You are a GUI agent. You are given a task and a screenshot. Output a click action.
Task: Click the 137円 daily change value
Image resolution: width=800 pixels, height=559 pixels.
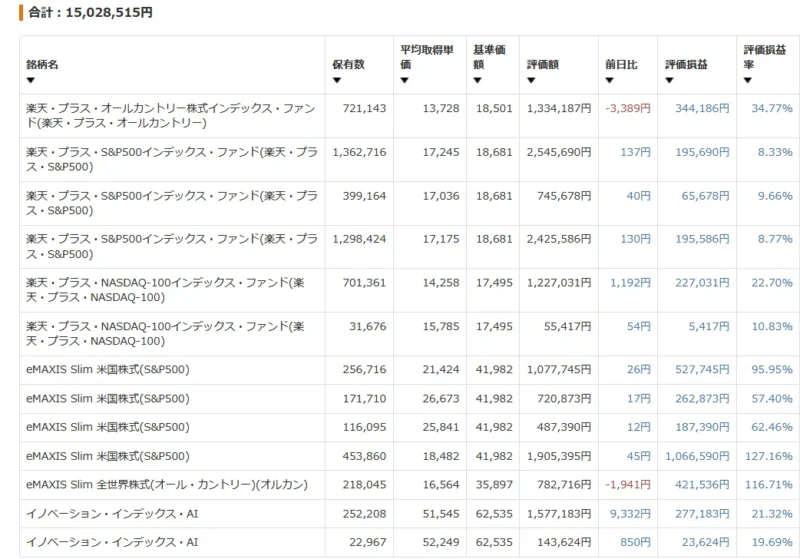636,153
